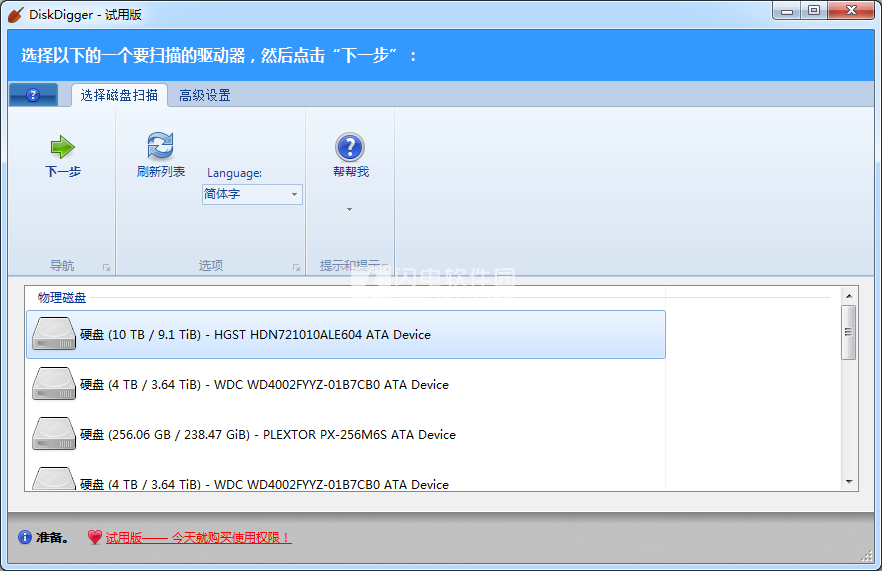Click the Refresh list icon
Screen dimensions: 882x571
160,146
